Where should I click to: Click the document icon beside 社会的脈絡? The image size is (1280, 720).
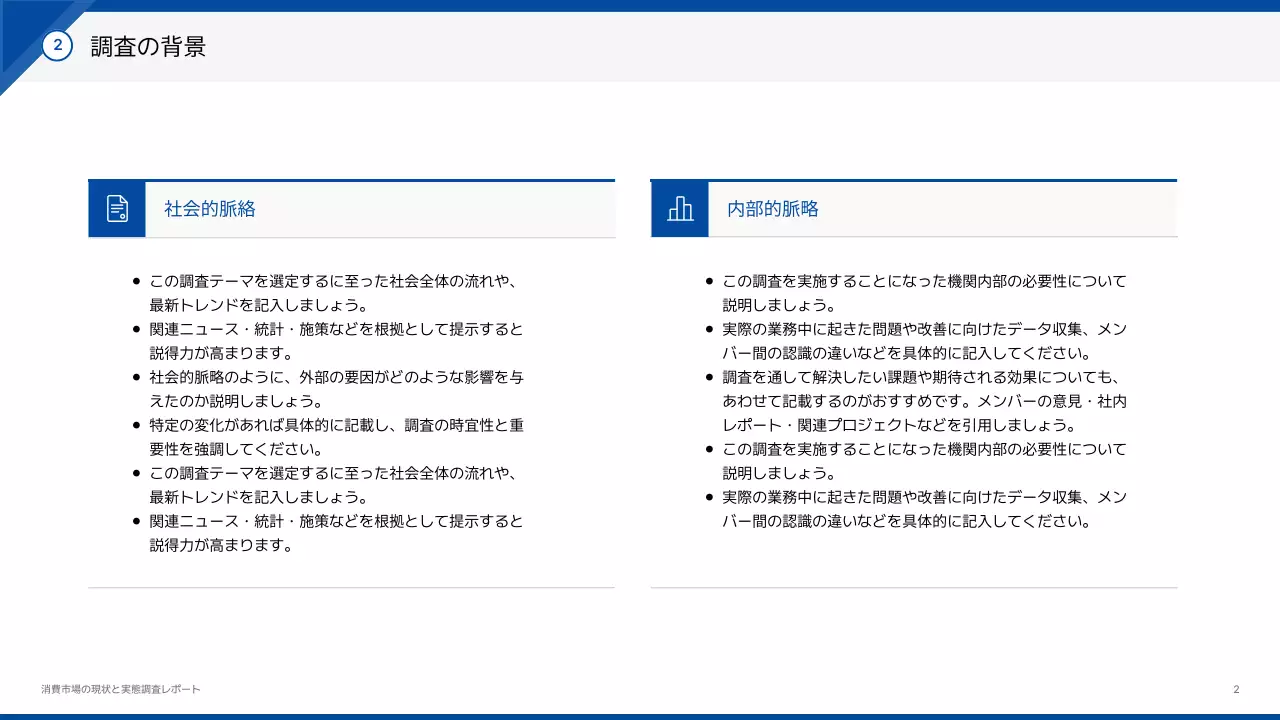tap(117, 209)
